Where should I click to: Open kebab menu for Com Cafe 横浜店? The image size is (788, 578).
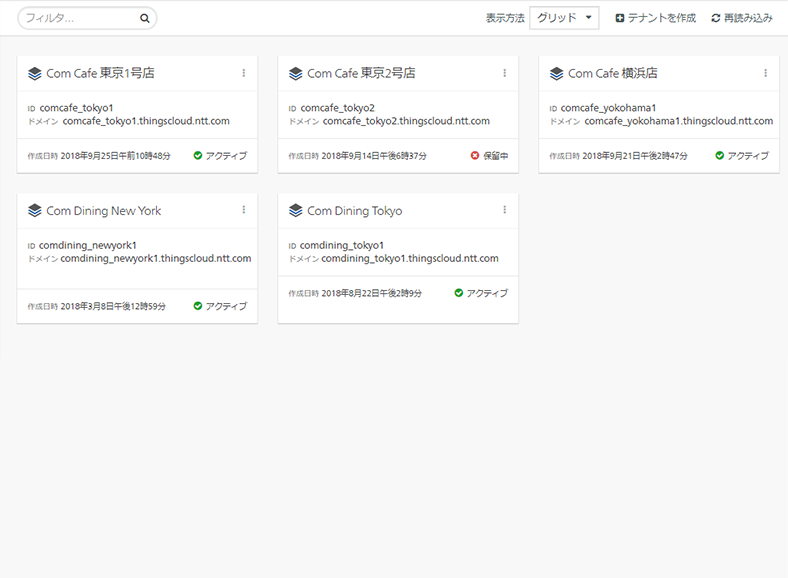(765, 73)
